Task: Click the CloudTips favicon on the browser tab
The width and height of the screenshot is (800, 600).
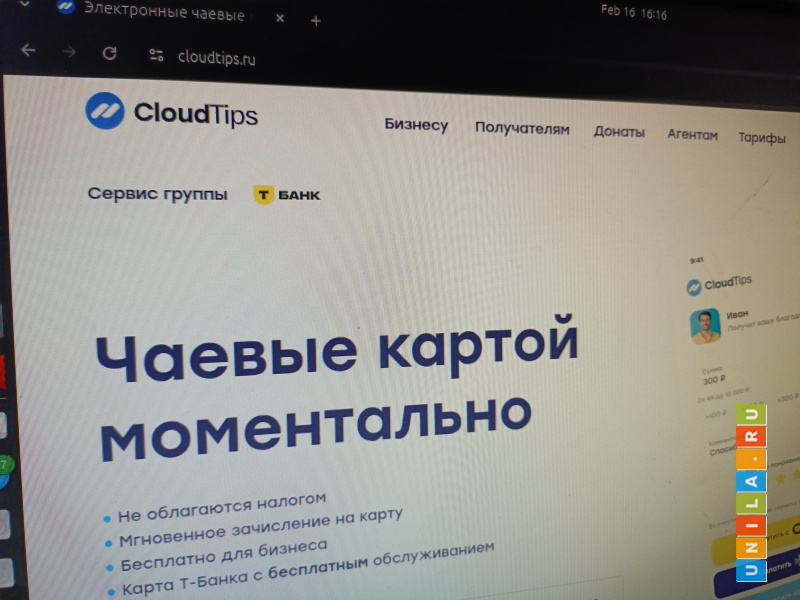Action: [66, 7]
